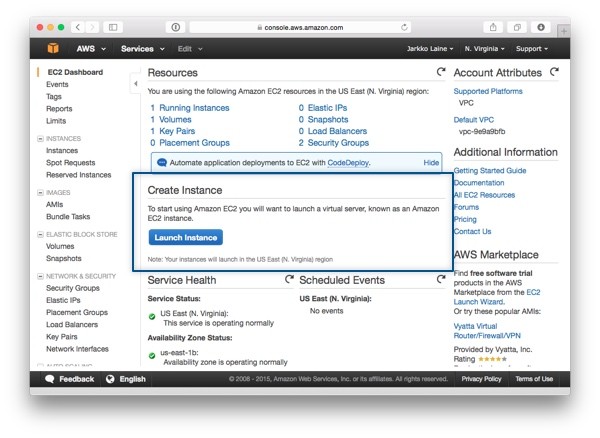This screenshot has width=600, height=438.
Task: Open the Jarkko Laine account menu
Action: point(430,49)
